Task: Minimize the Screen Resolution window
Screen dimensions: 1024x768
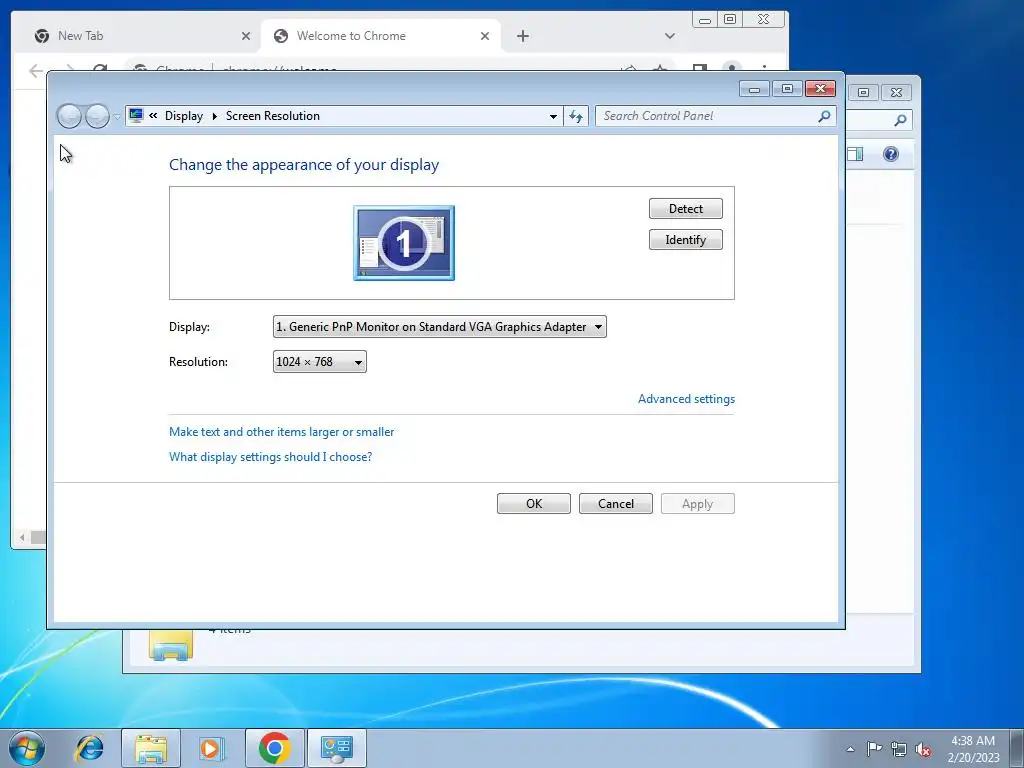Action: point(754,88)
